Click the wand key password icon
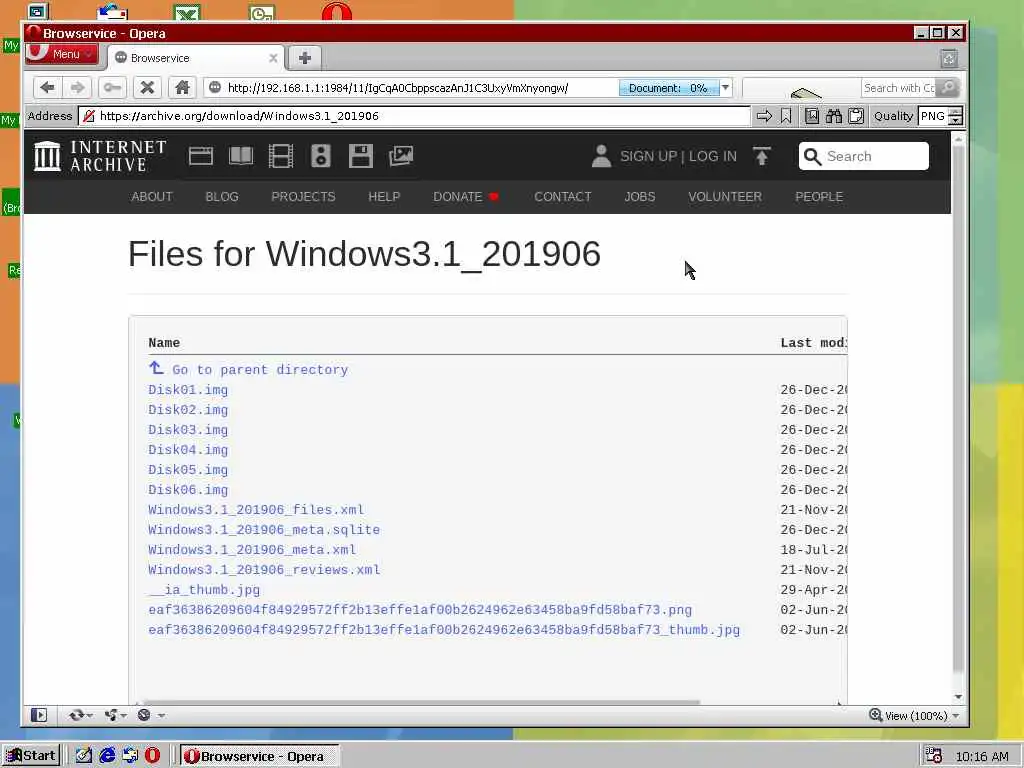1024x768 pixels. pos(112,88)
